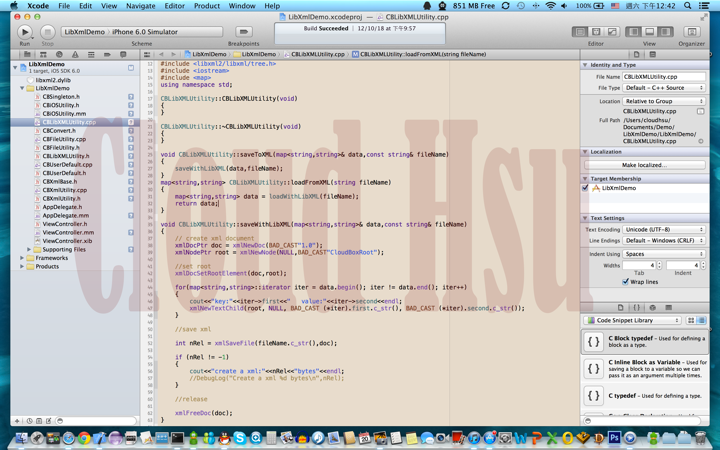720x450 pixels.
Task: Open the Organizer window
Action: (691, 32)
